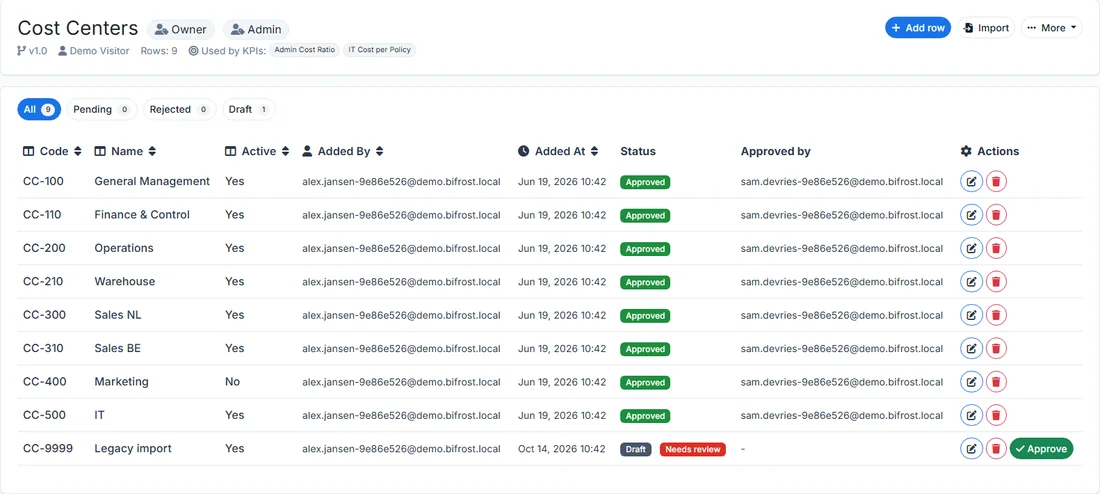Delete the CC-200 Operations row
1100x494 pixels.
(996, 248)
